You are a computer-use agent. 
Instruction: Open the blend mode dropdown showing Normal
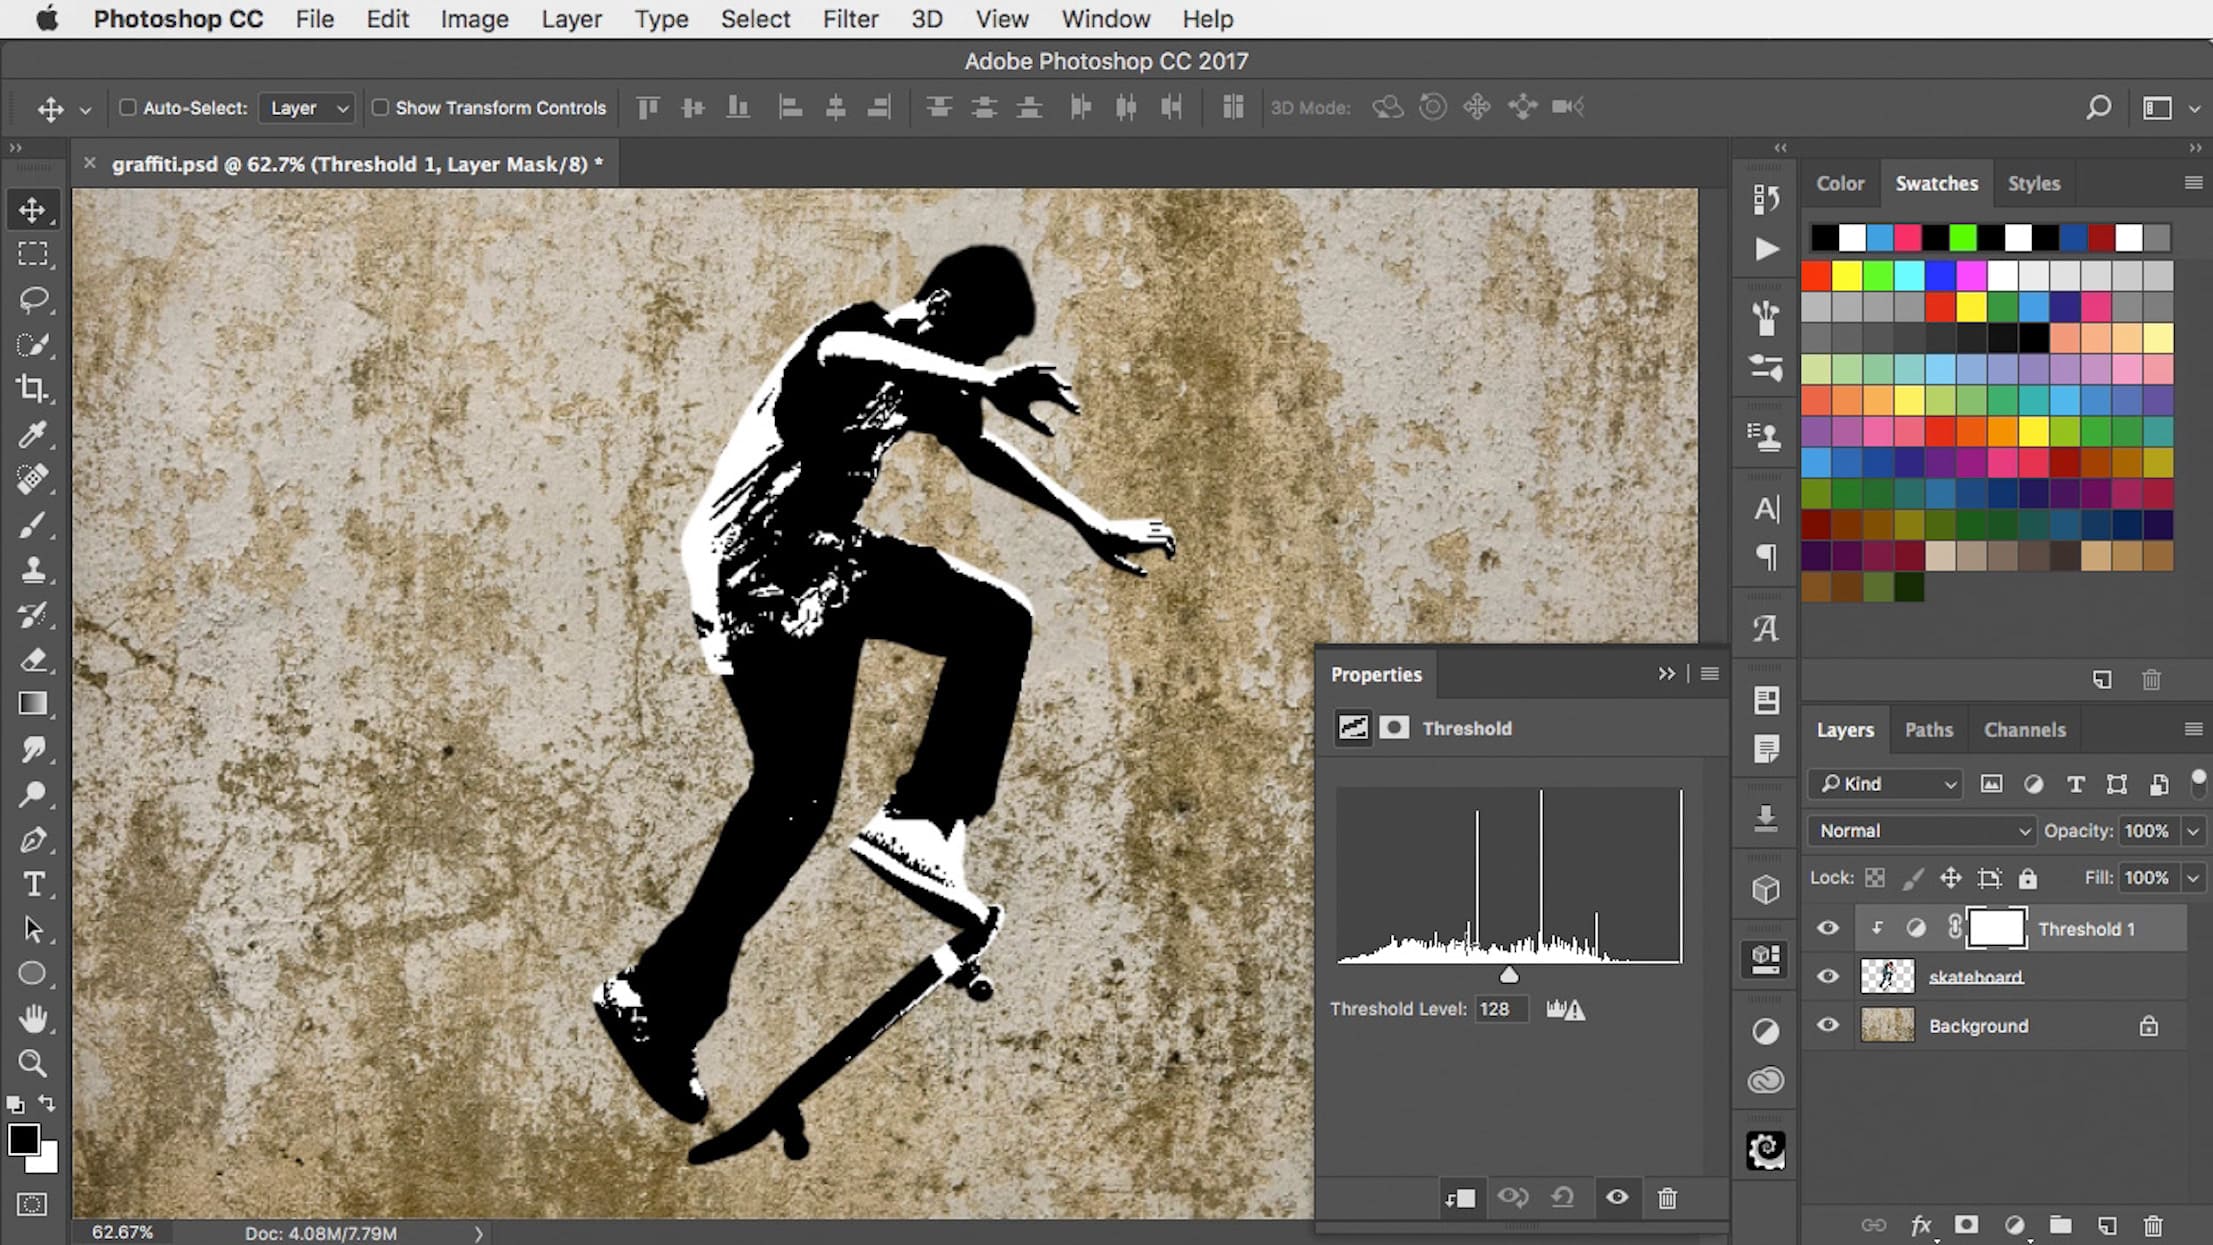[x=1919, y=830]
